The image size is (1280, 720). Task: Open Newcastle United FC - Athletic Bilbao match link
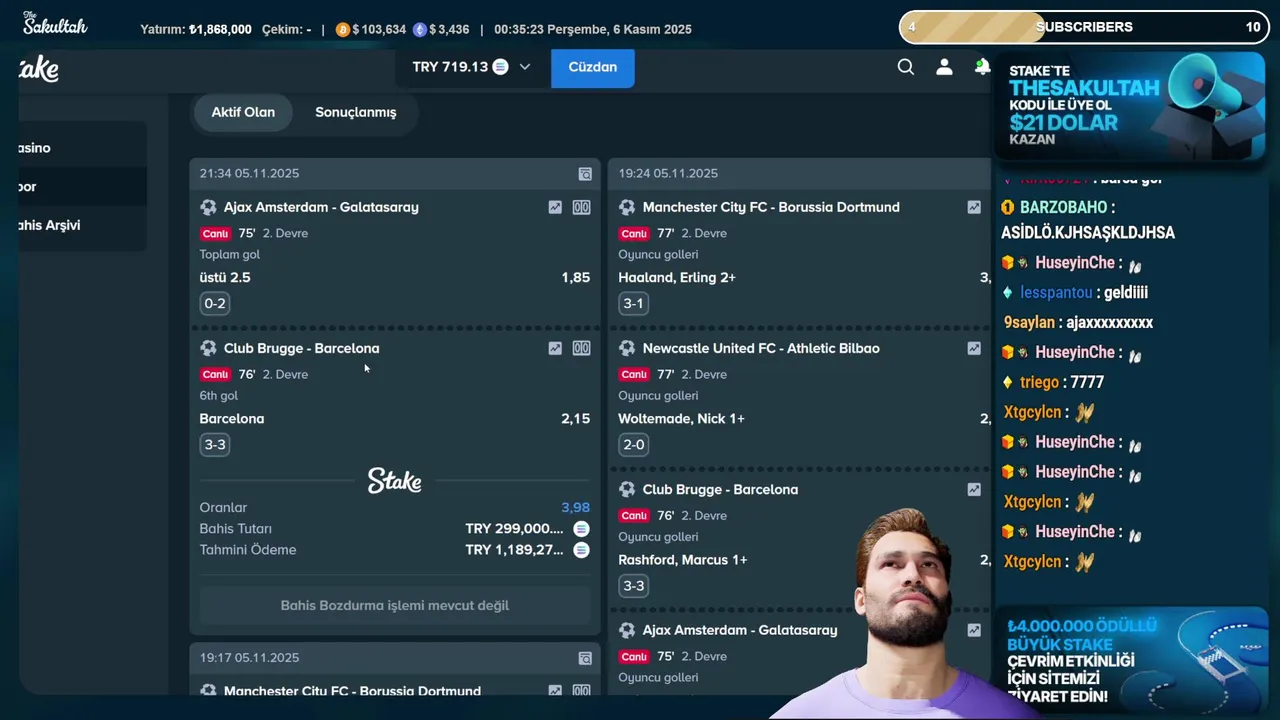point(761,348)
